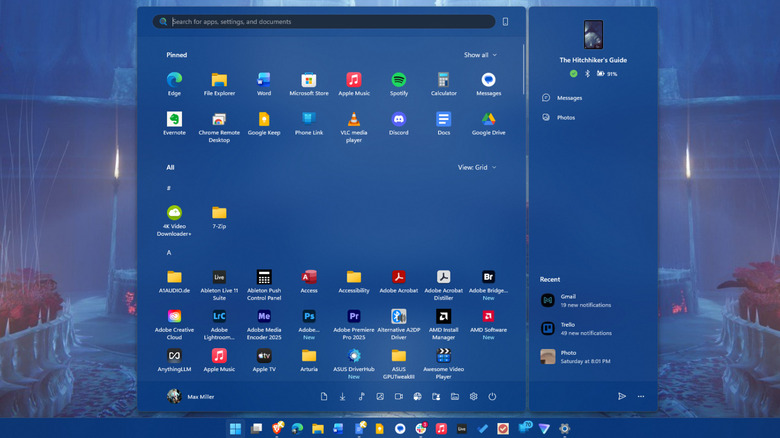Open Photos in phone panel
The image size is (780, 438).
tap(558, 117)
